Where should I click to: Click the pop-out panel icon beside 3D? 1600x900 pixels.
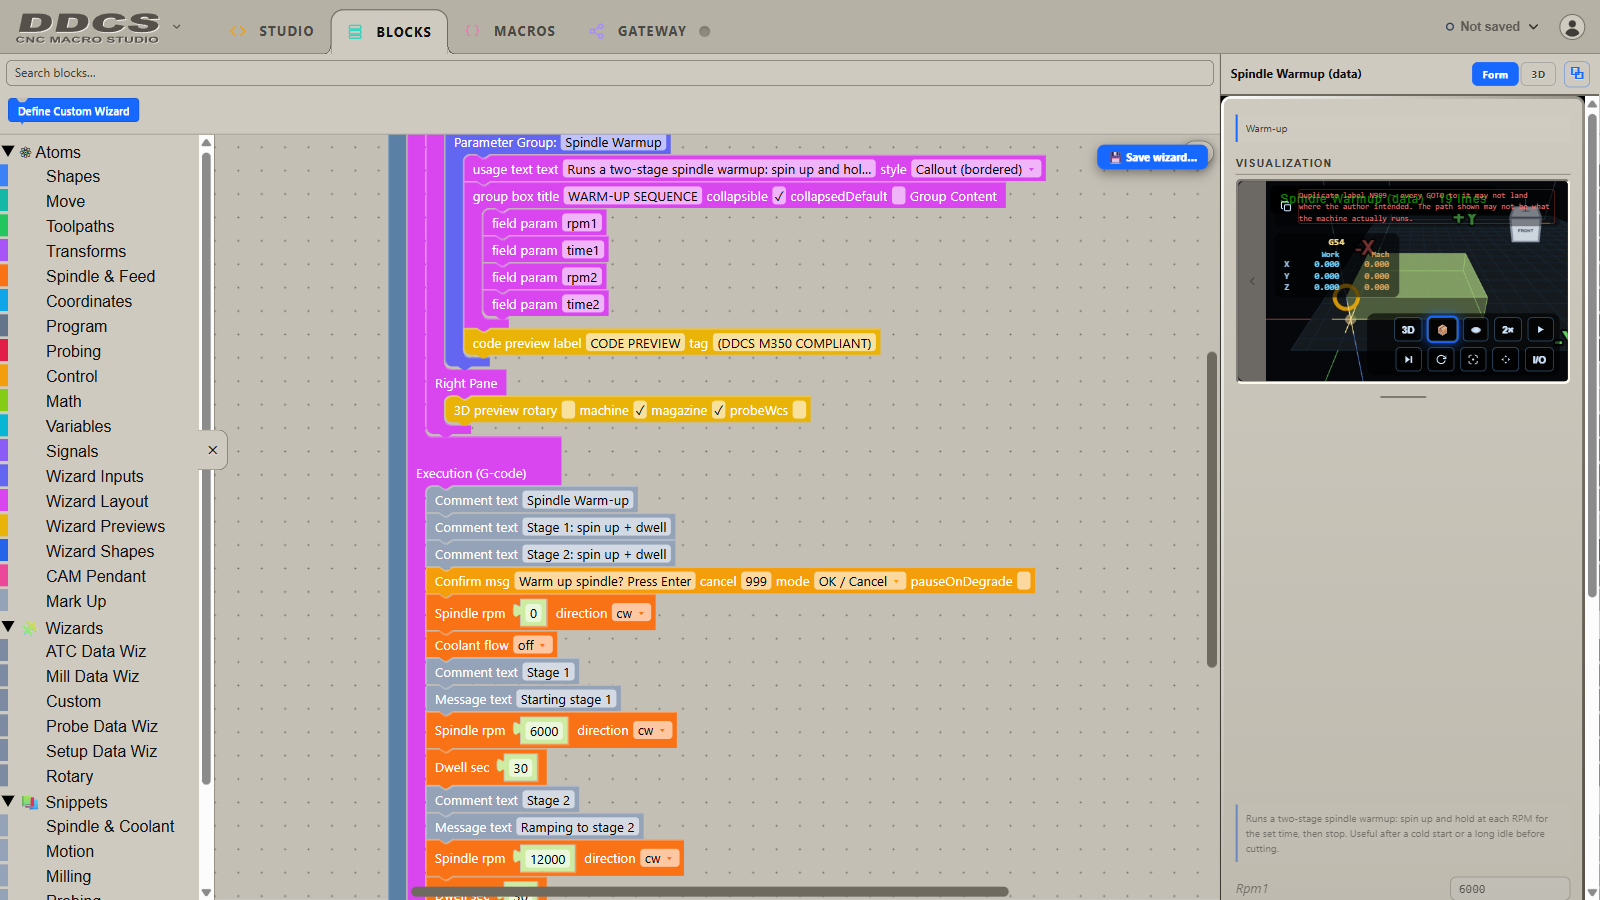1577,74
